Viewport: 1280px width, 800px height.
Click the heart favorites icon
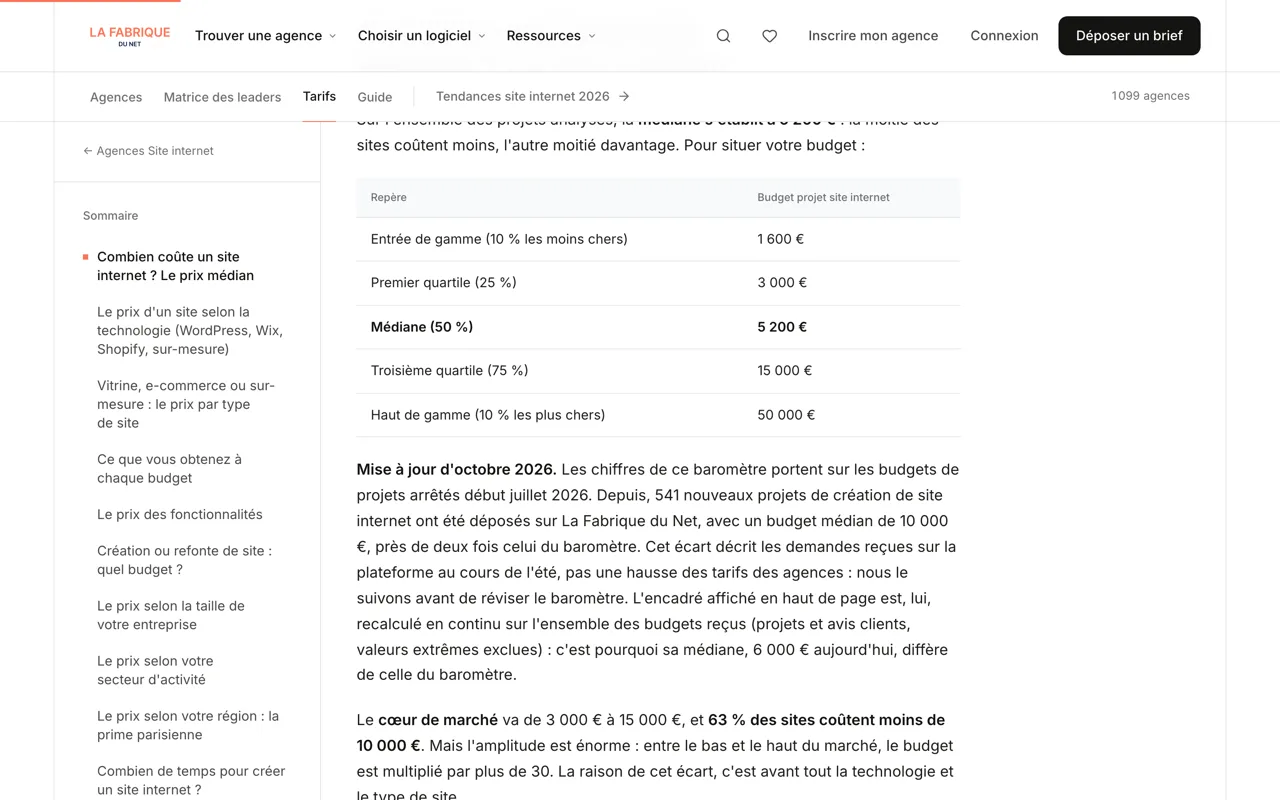click(x=769, y=36)
